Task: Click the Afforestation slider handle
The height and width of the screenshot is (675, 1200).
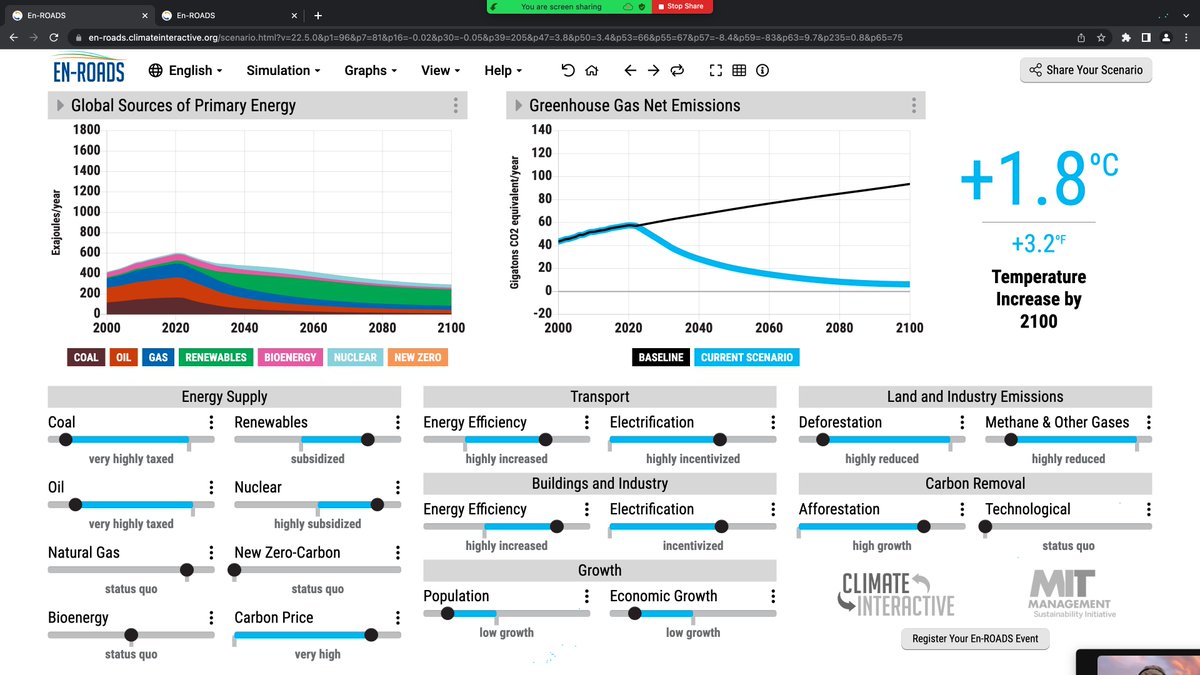Action: [x=924, y=526]
